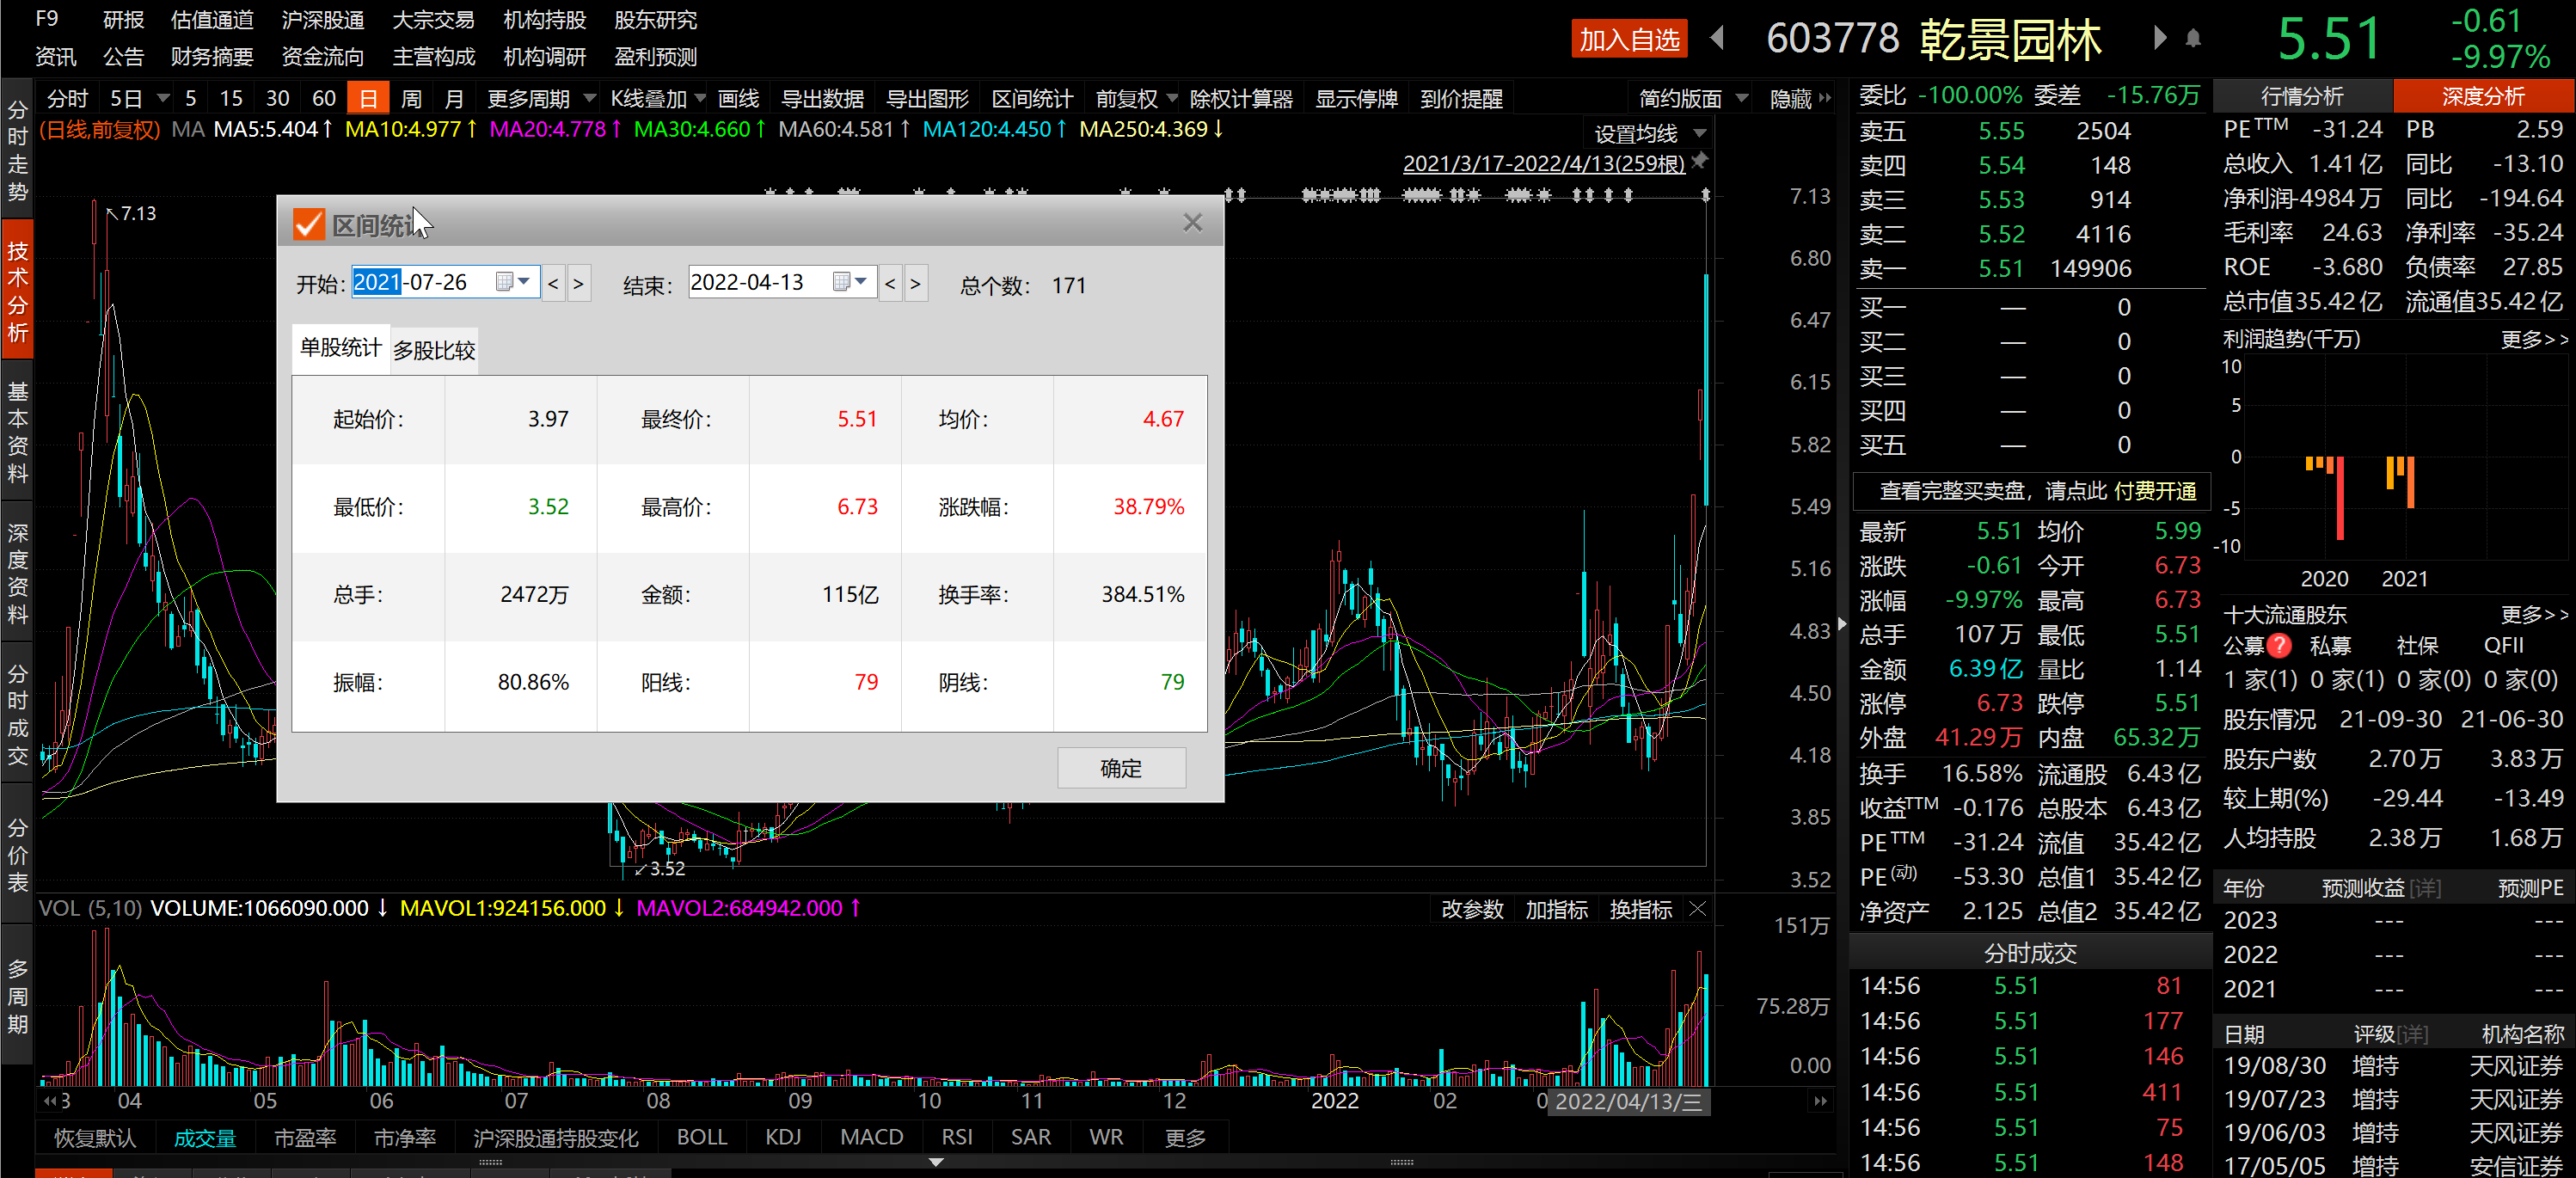
Task: Select 基本资料 in left sidebar
Action: click(18, 432)
